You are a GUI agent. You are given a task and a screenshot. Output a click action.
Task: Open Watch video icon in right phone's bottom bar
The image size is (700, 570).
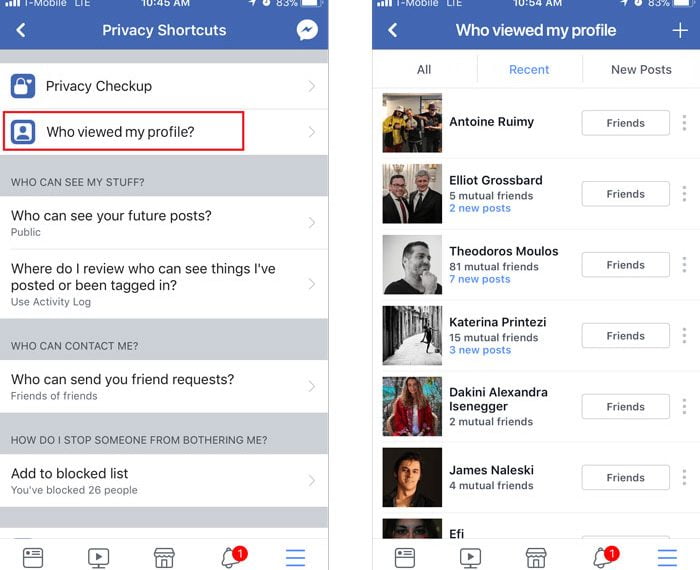click(x=471, y=558)
